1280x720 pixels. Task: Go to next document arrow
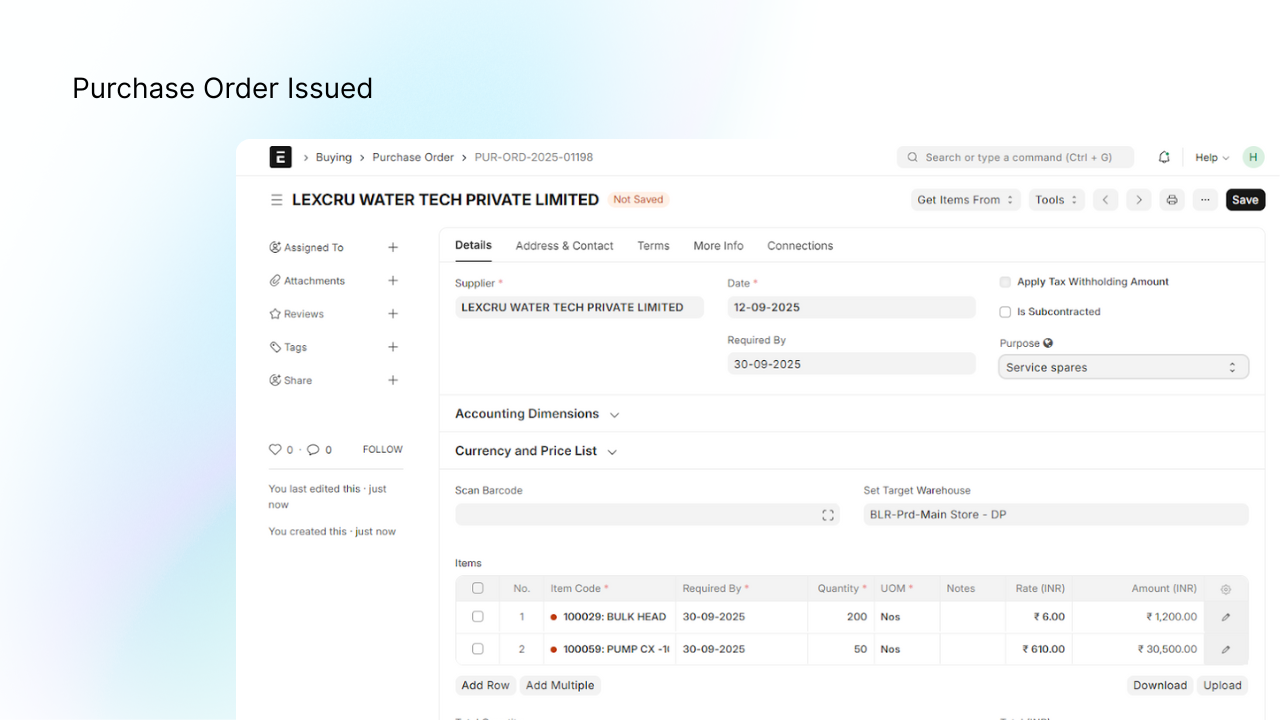pyautogui.click(x=1139, y=200)
